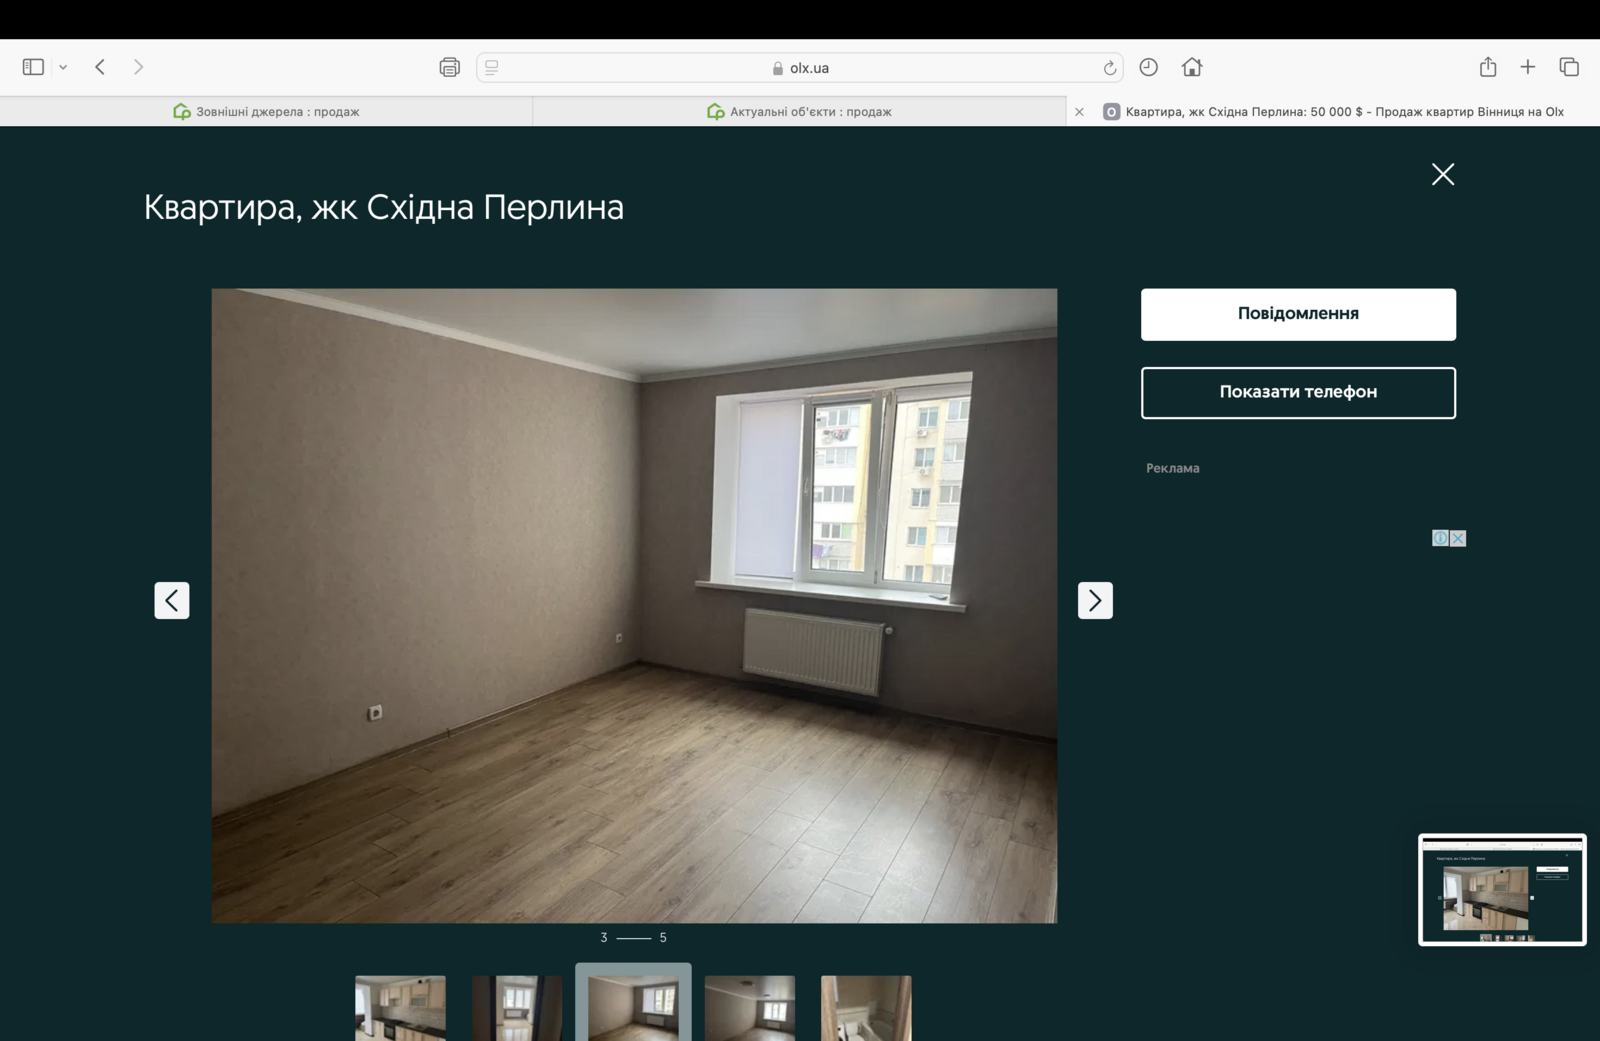Go to the home page icon
1600x1041 pixels.
pos(1191,67)
